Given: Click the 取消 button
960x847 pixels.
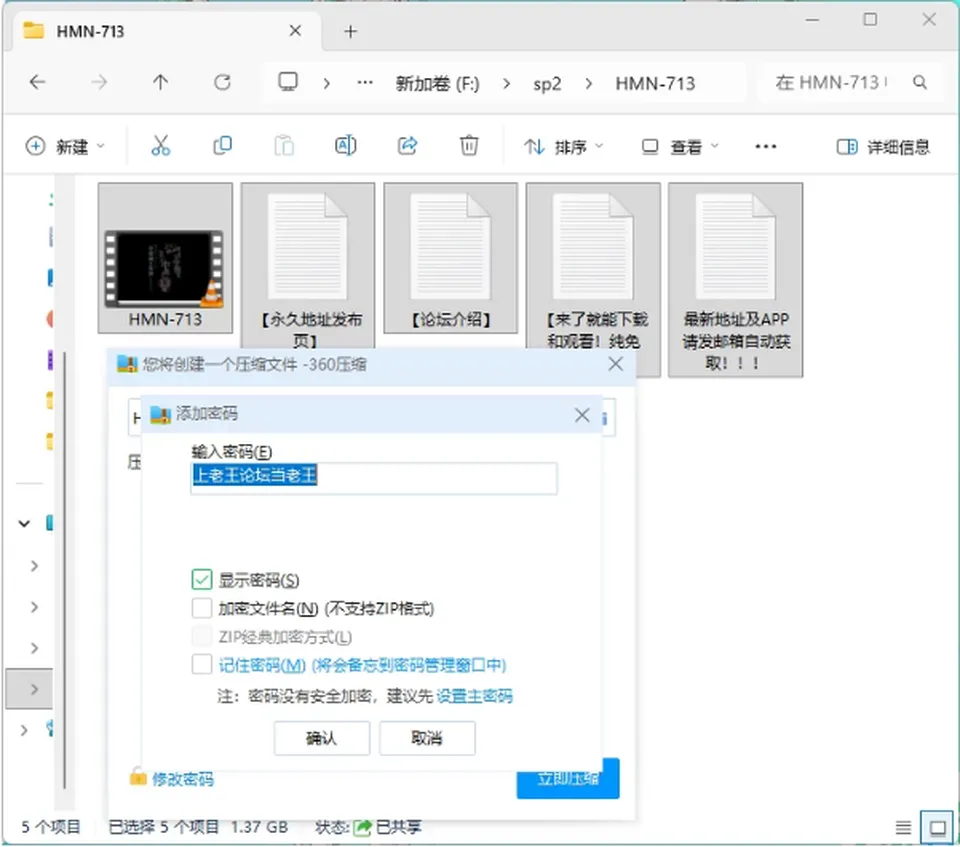Looking at the screenshot, I should (427, 738).
